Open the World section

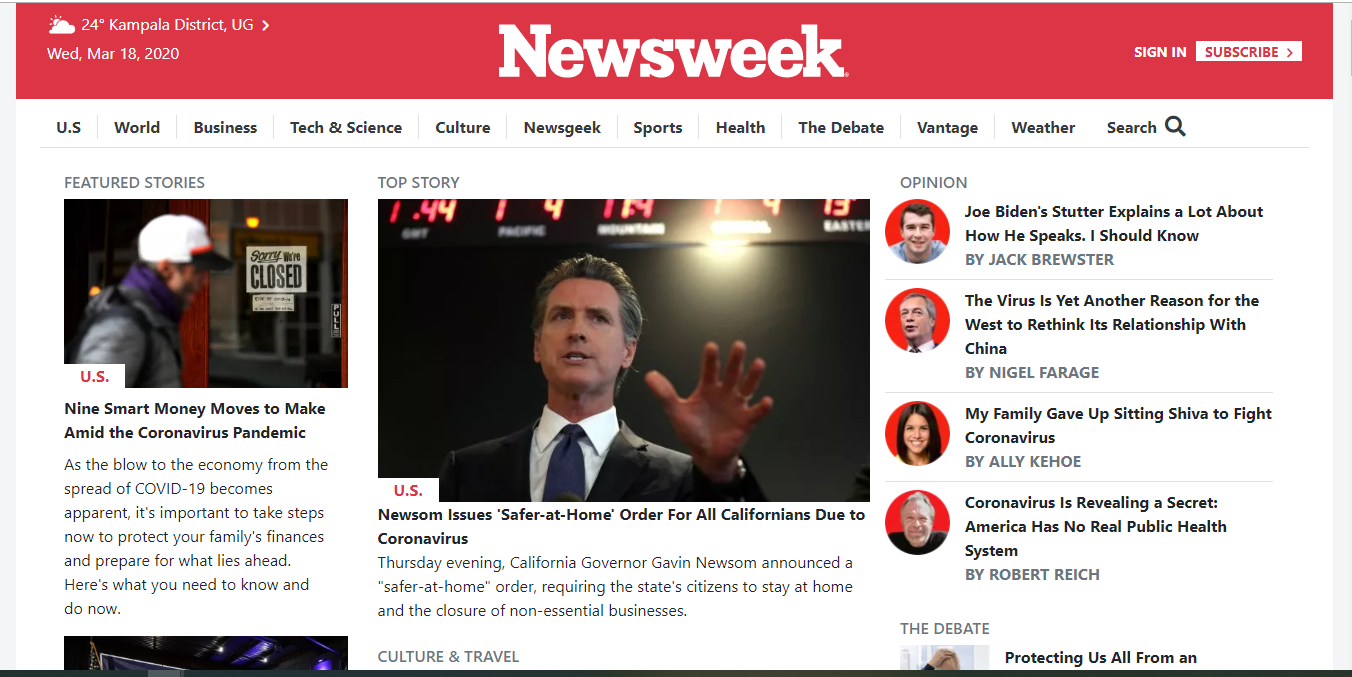point(137,127)
